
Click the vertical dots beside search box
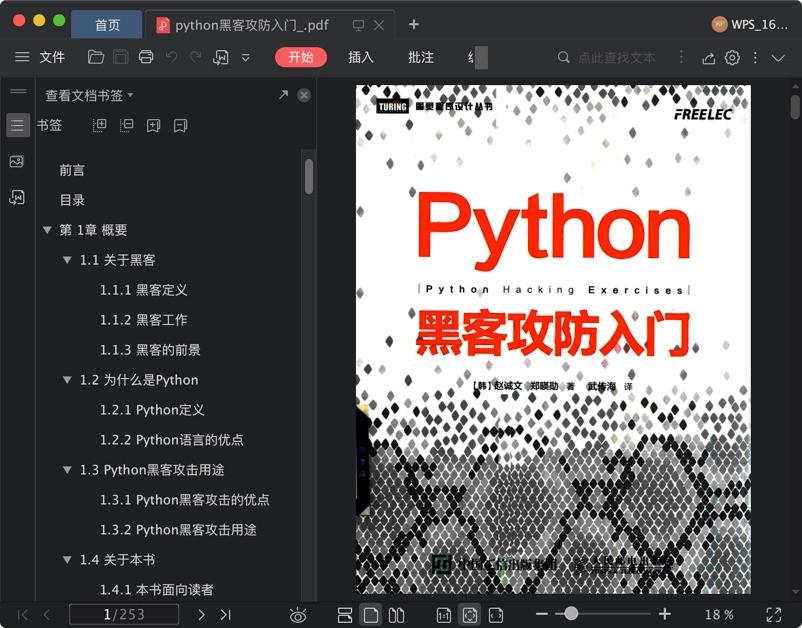pos(681,57)
